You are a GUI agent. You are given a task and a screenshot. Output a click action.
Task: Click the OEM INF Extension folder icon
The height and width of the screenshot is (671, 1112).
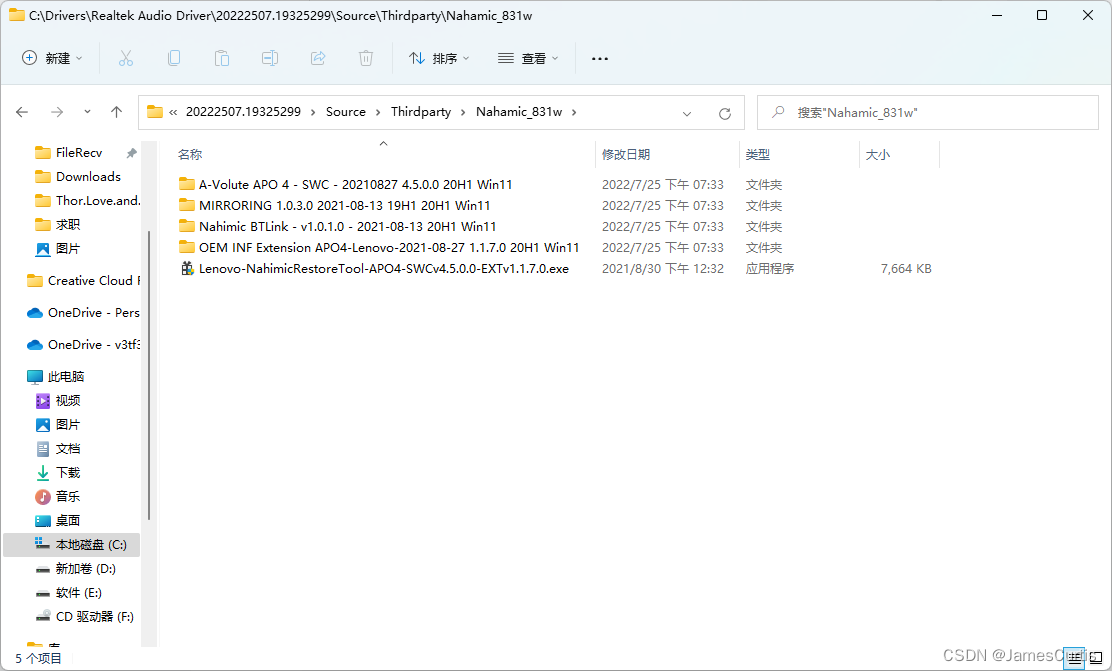pos(187,247)
